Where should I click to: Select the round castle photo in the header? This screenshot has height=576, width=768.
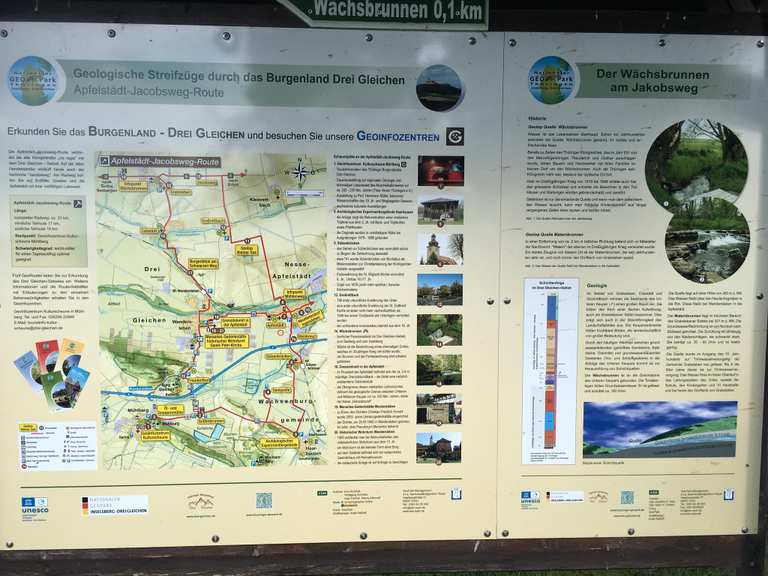(x=439, y=88)
